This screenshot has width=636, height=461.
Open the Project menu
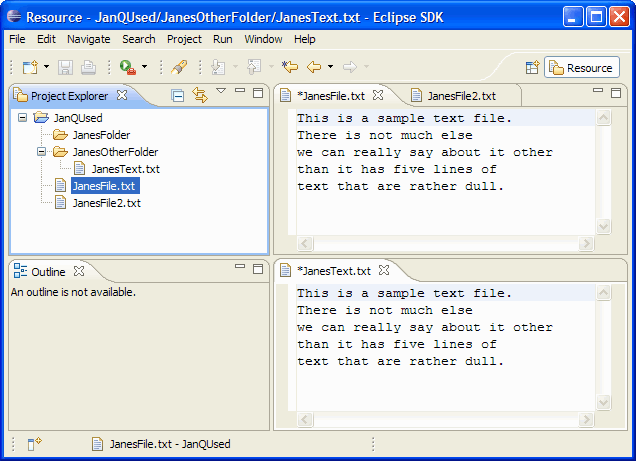tap(184, 39)
